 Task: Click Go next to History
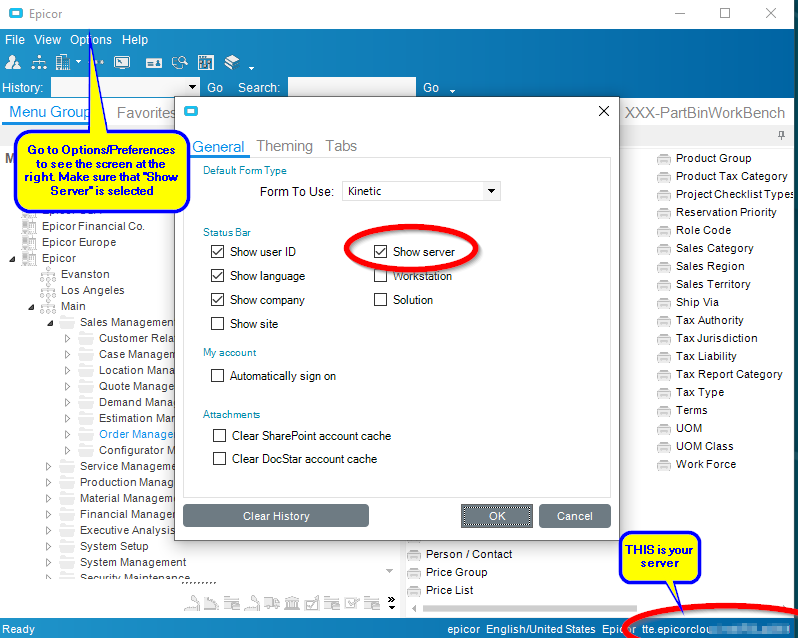click(215, 88)
